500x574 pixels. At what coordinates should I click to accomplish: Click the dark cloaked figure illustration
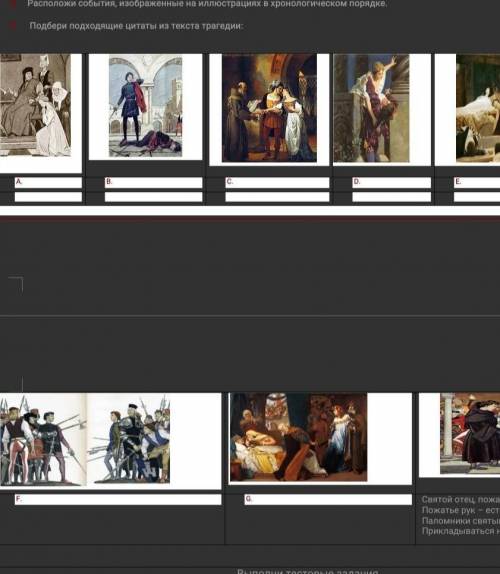pyautogui.click(x=470, y=433)
